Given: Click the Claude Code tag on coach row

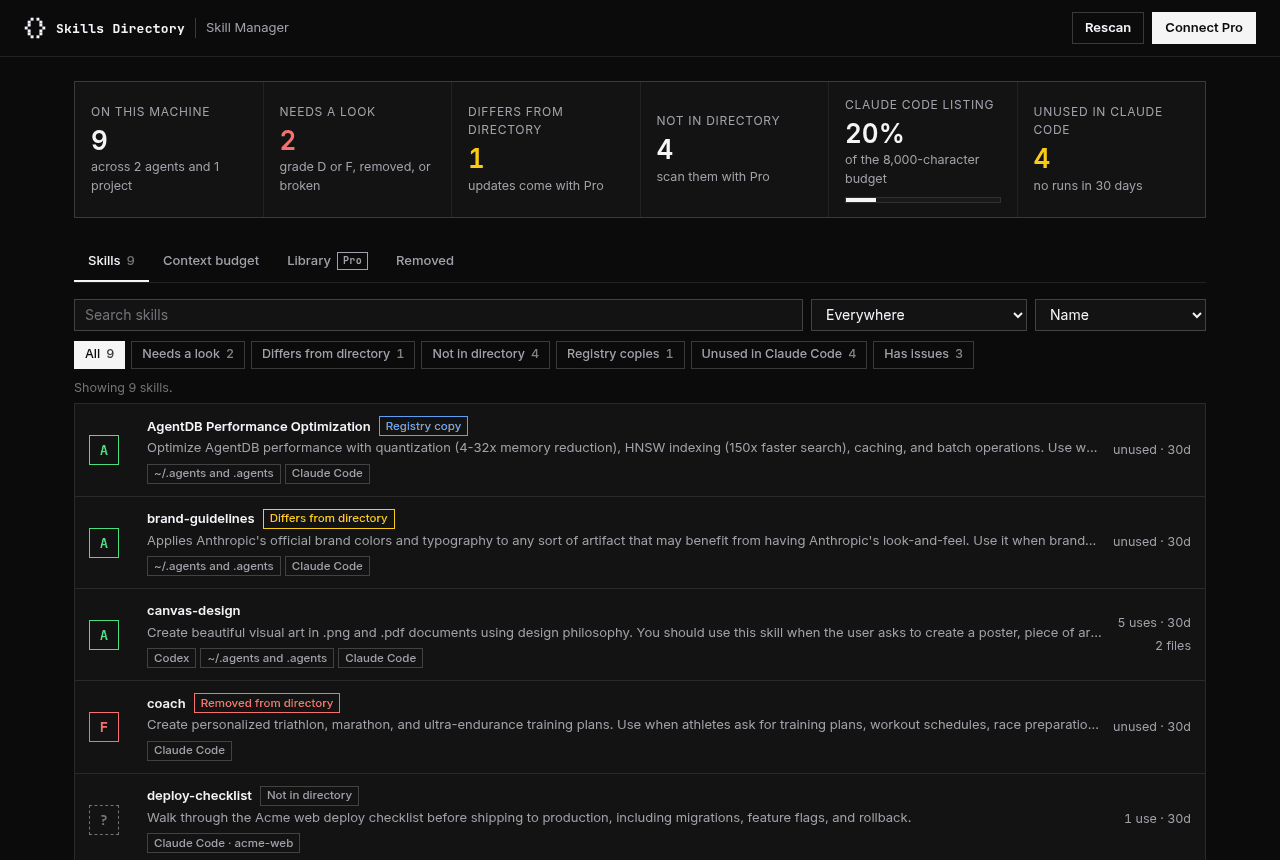Looking at the screenshot, I should click(189, 751).
